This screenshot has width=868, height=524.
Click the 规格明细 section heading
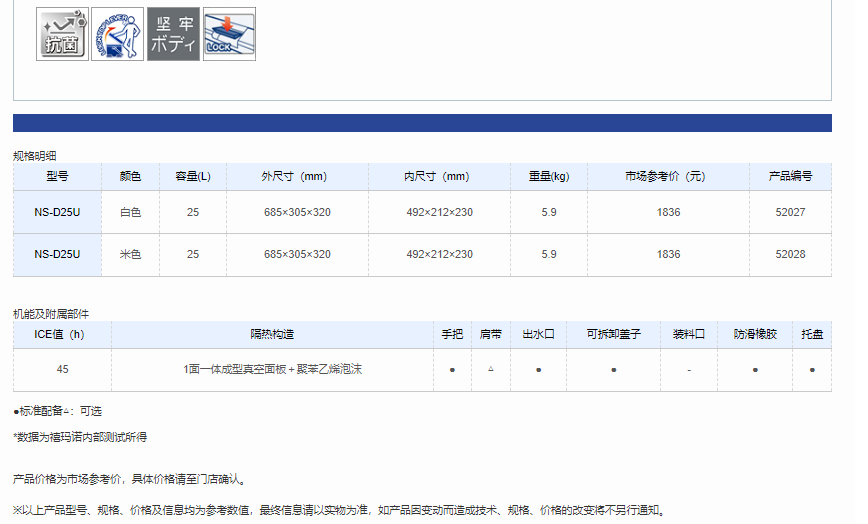pos(35,156)
